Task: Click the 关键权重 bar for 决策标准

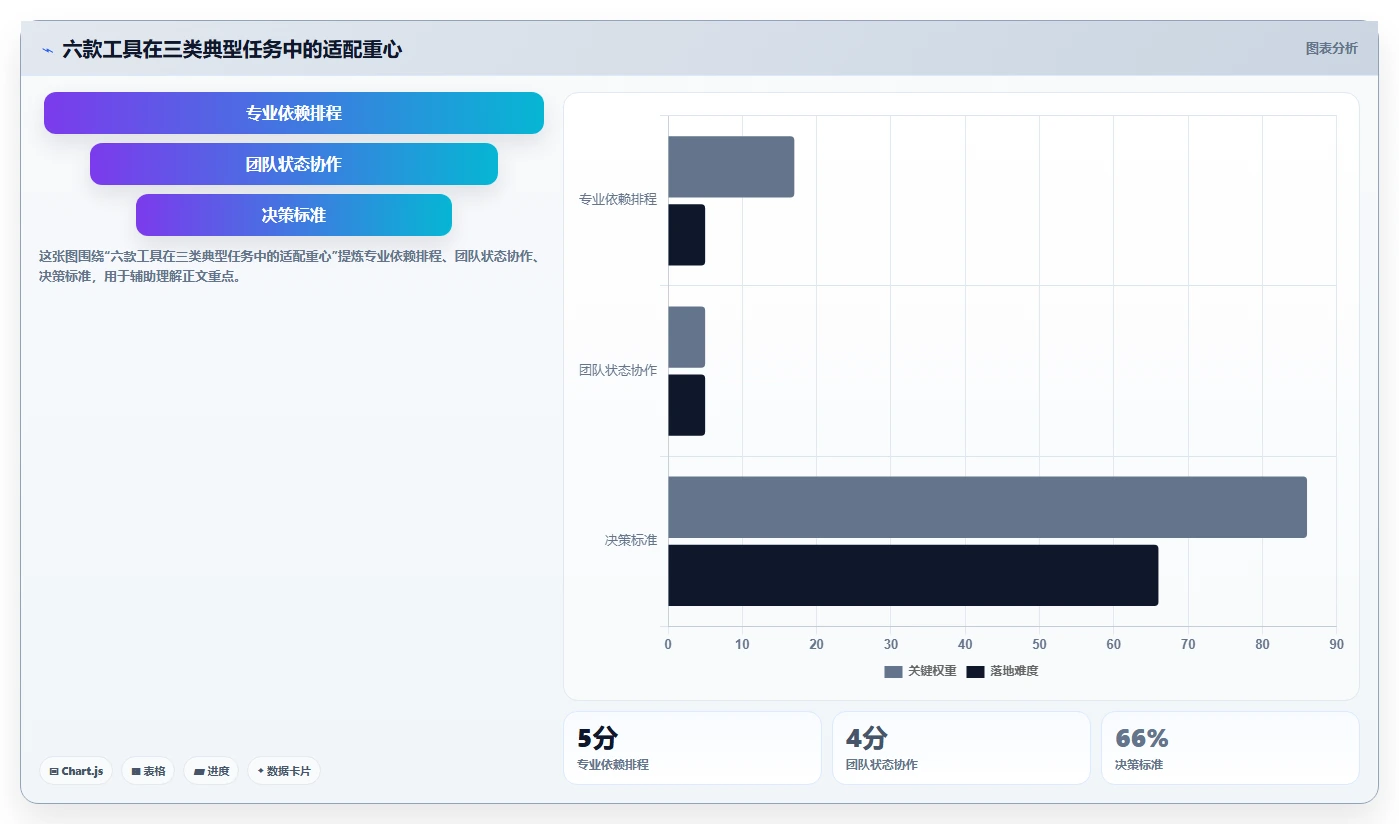Action: click(x=987, y=507)
